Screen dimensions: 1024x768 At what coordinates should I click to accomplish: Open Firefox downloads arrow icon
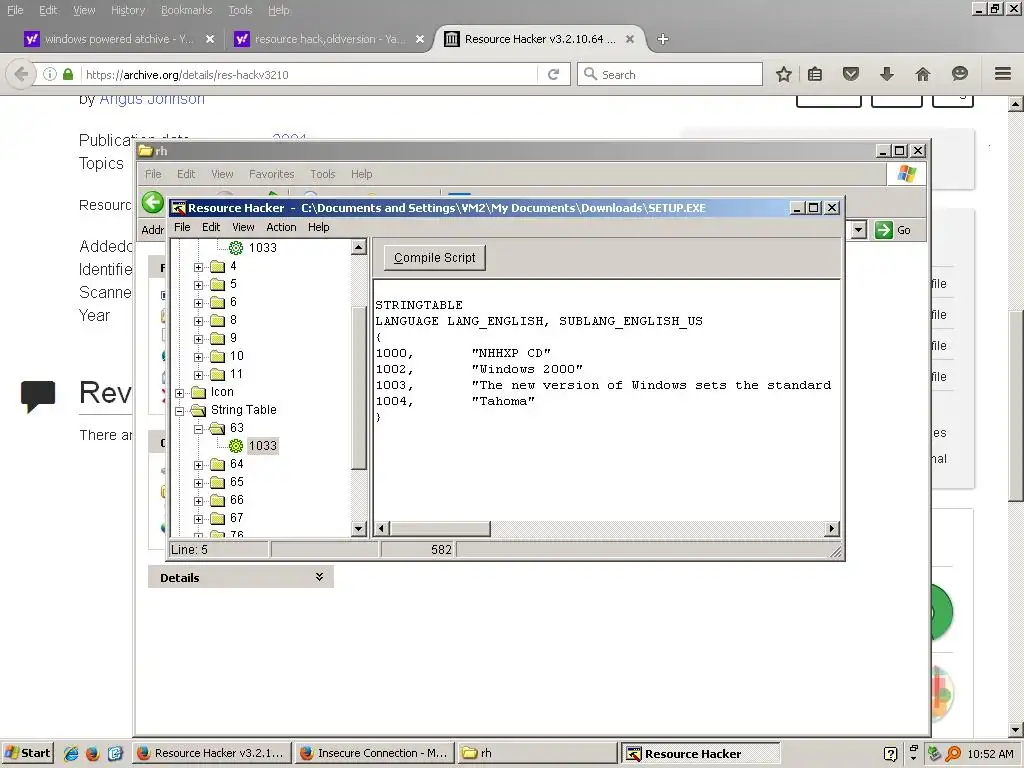(886, 74)
